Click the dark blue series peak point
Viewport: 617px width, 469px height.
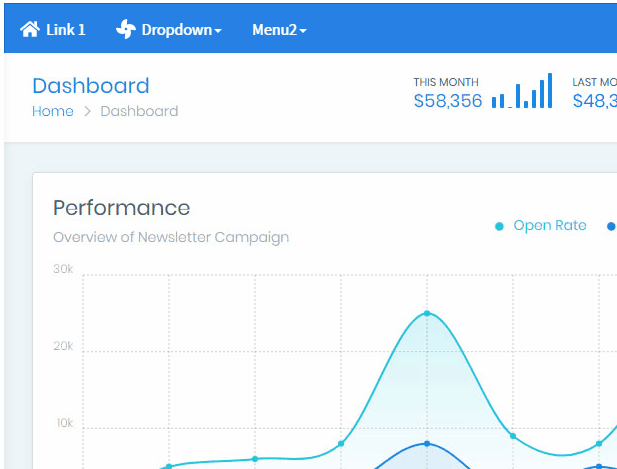click(x=427, y=444)
